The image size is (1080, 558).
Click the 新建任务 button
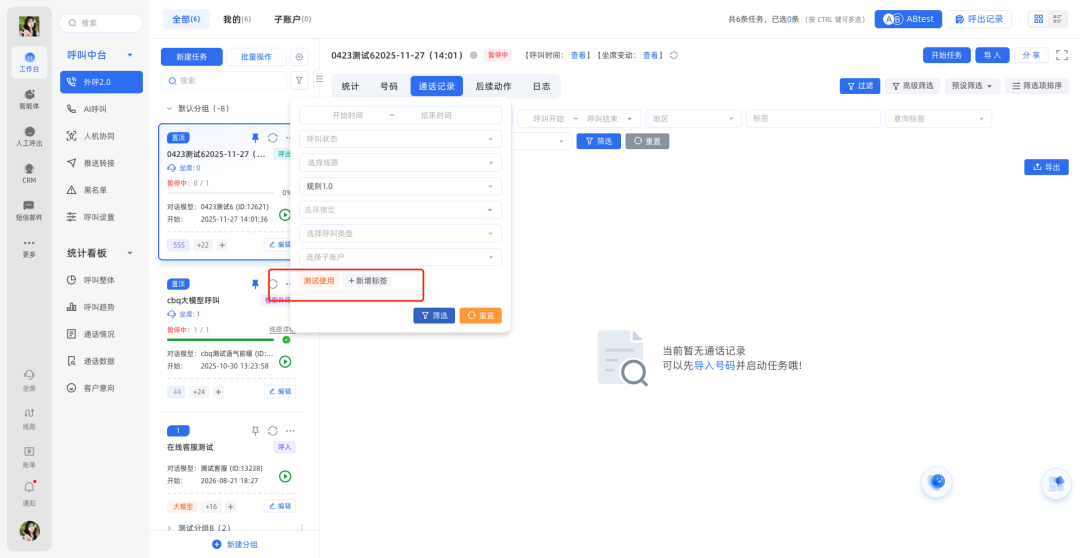(x=191, y=57)
